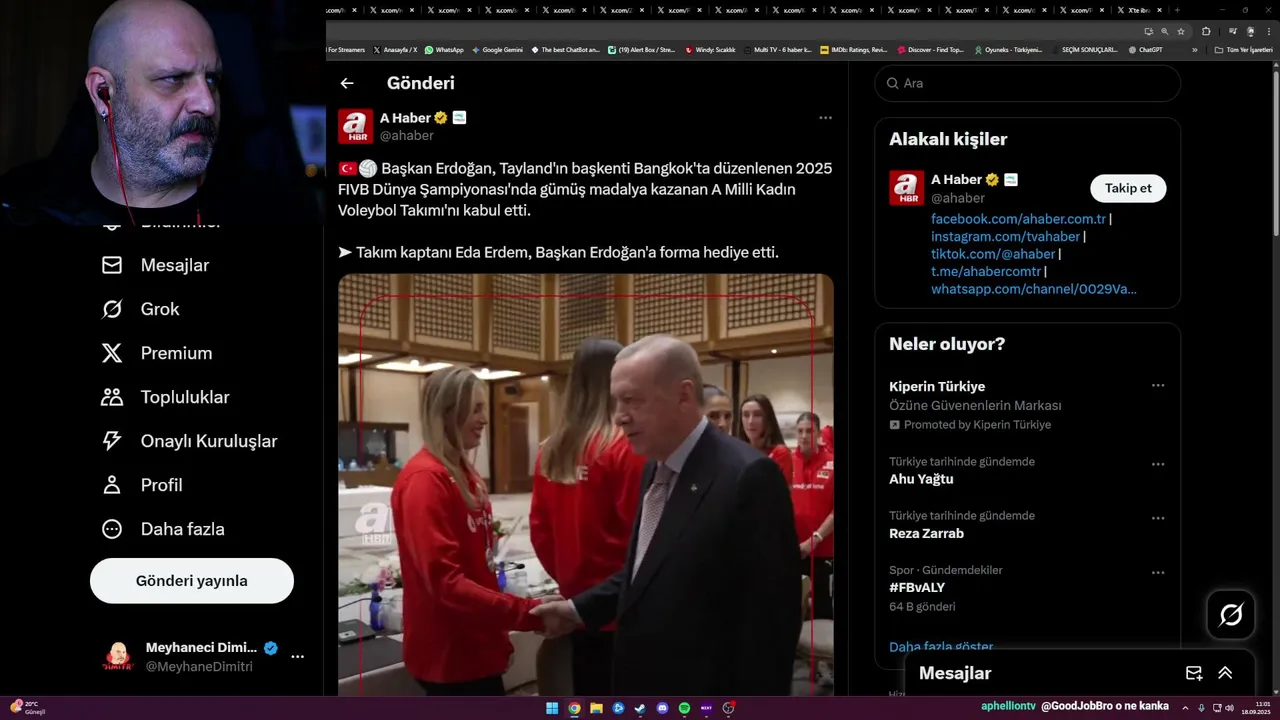Open more options for Reza Zarrab trend

coord(1158,519)
